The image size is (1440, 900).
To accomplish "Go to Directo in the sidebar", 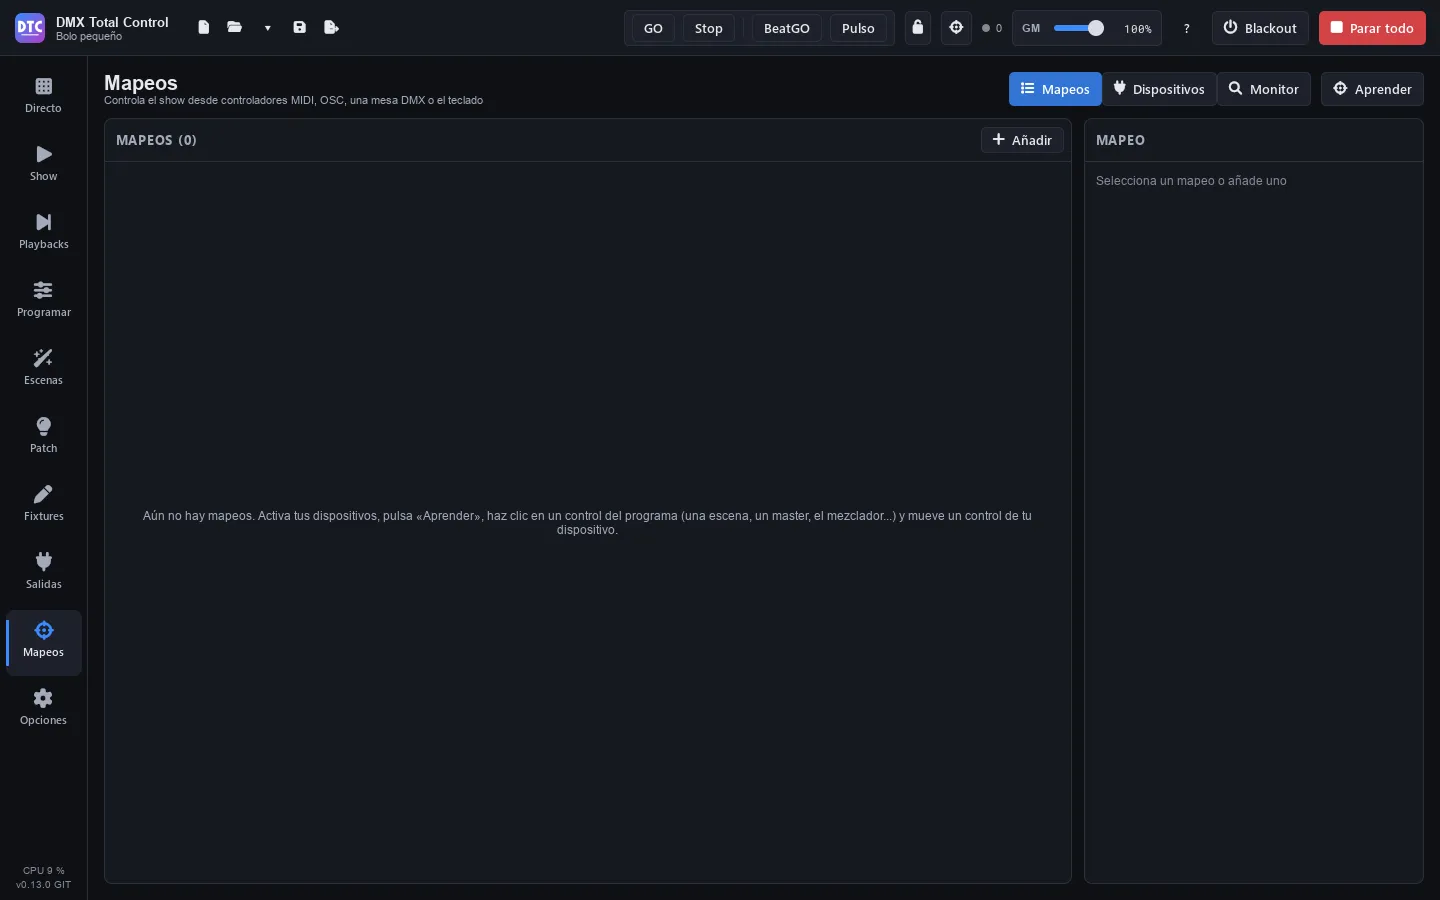I will coord(43,96).
